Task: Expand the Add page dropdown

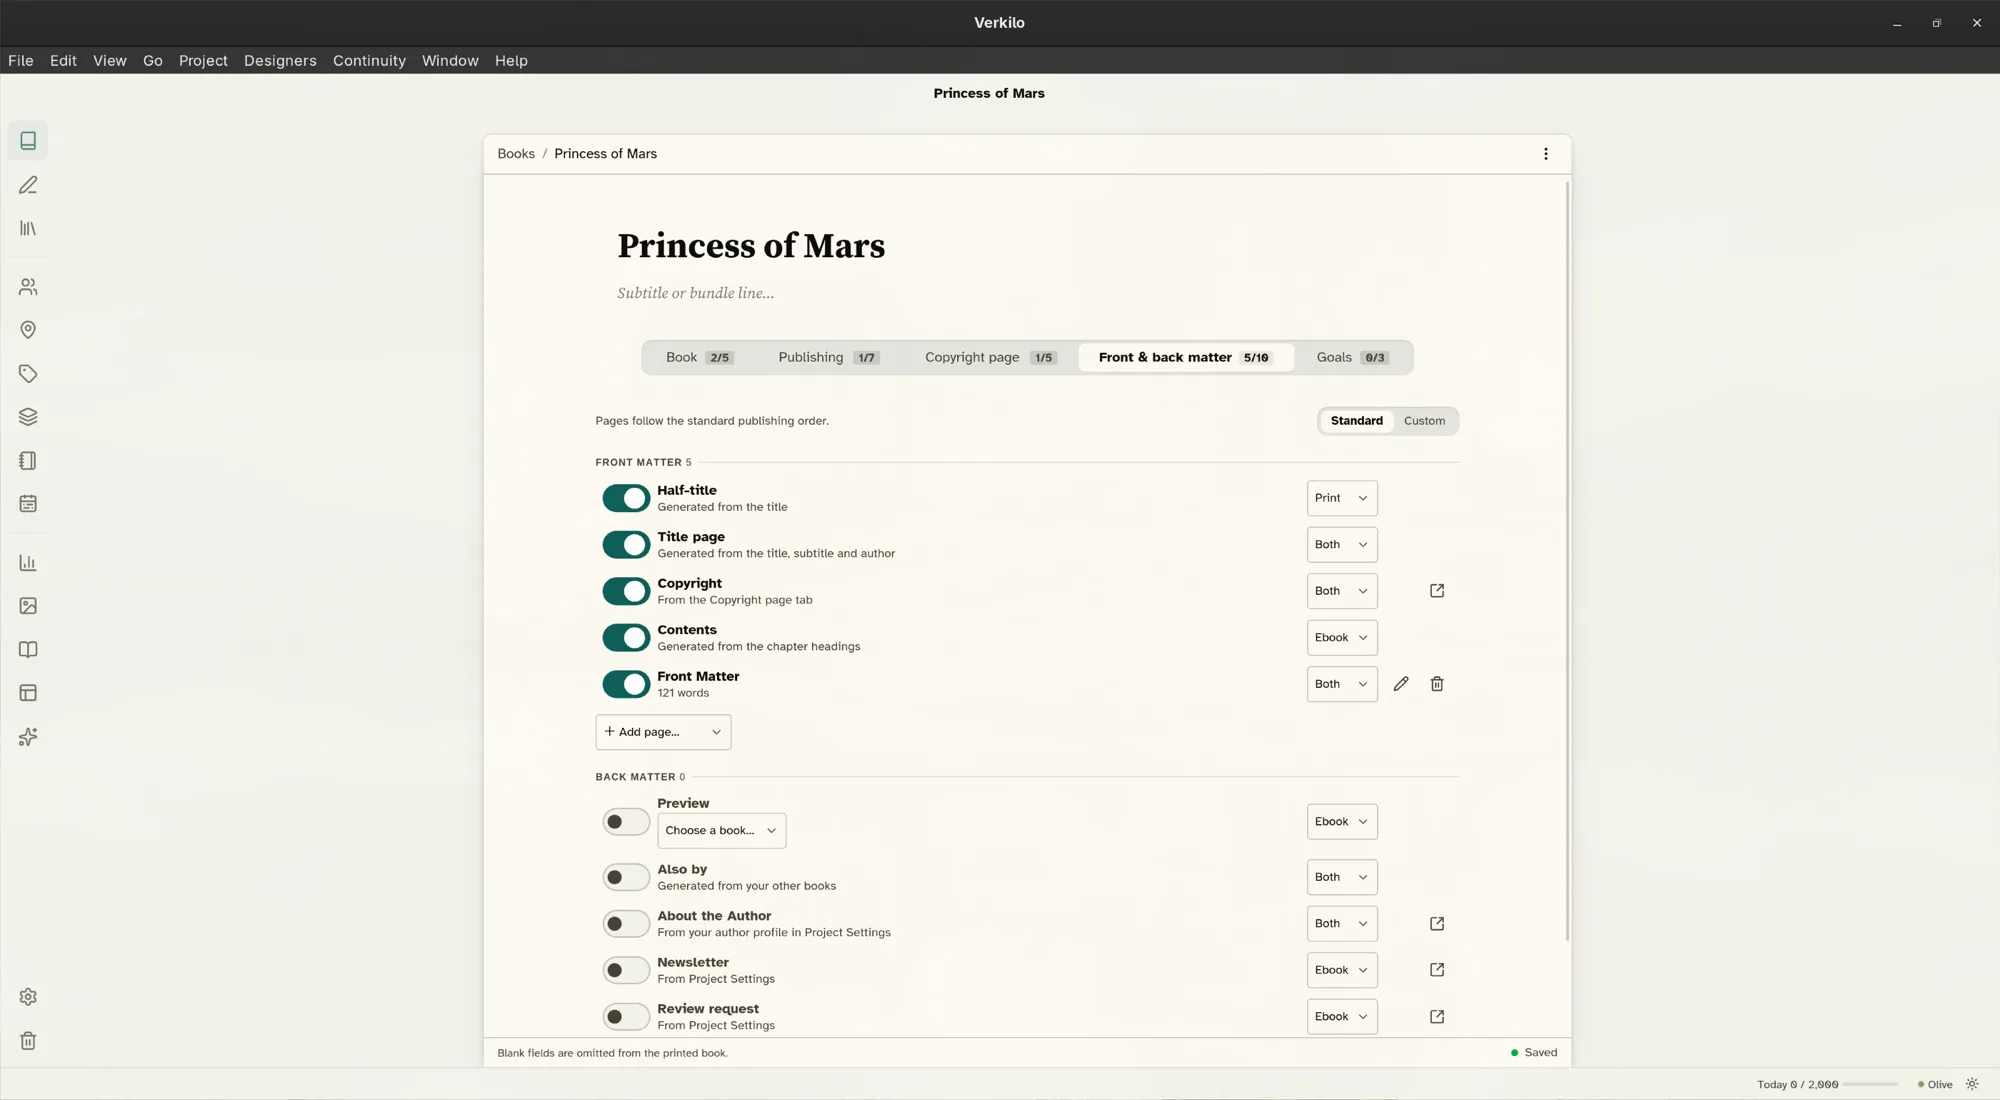Action: 663,732
